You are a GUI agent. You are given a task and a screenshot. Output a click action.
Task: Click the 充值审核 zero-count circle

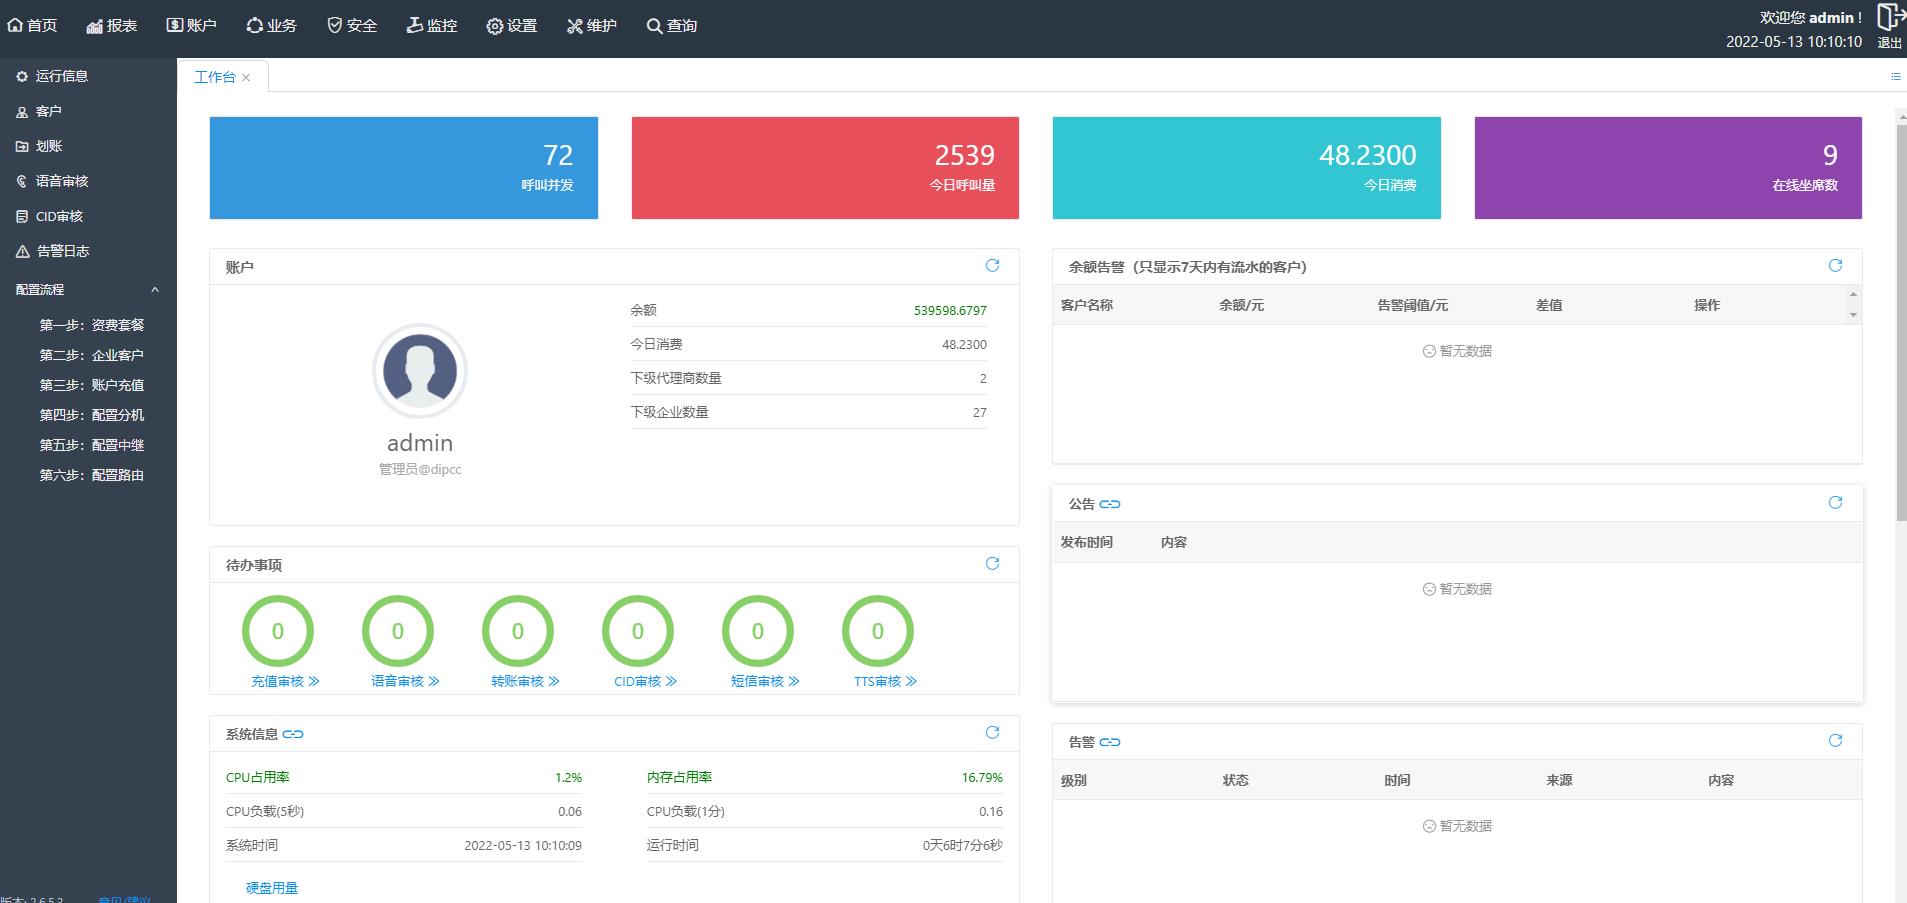coord(278,631)
